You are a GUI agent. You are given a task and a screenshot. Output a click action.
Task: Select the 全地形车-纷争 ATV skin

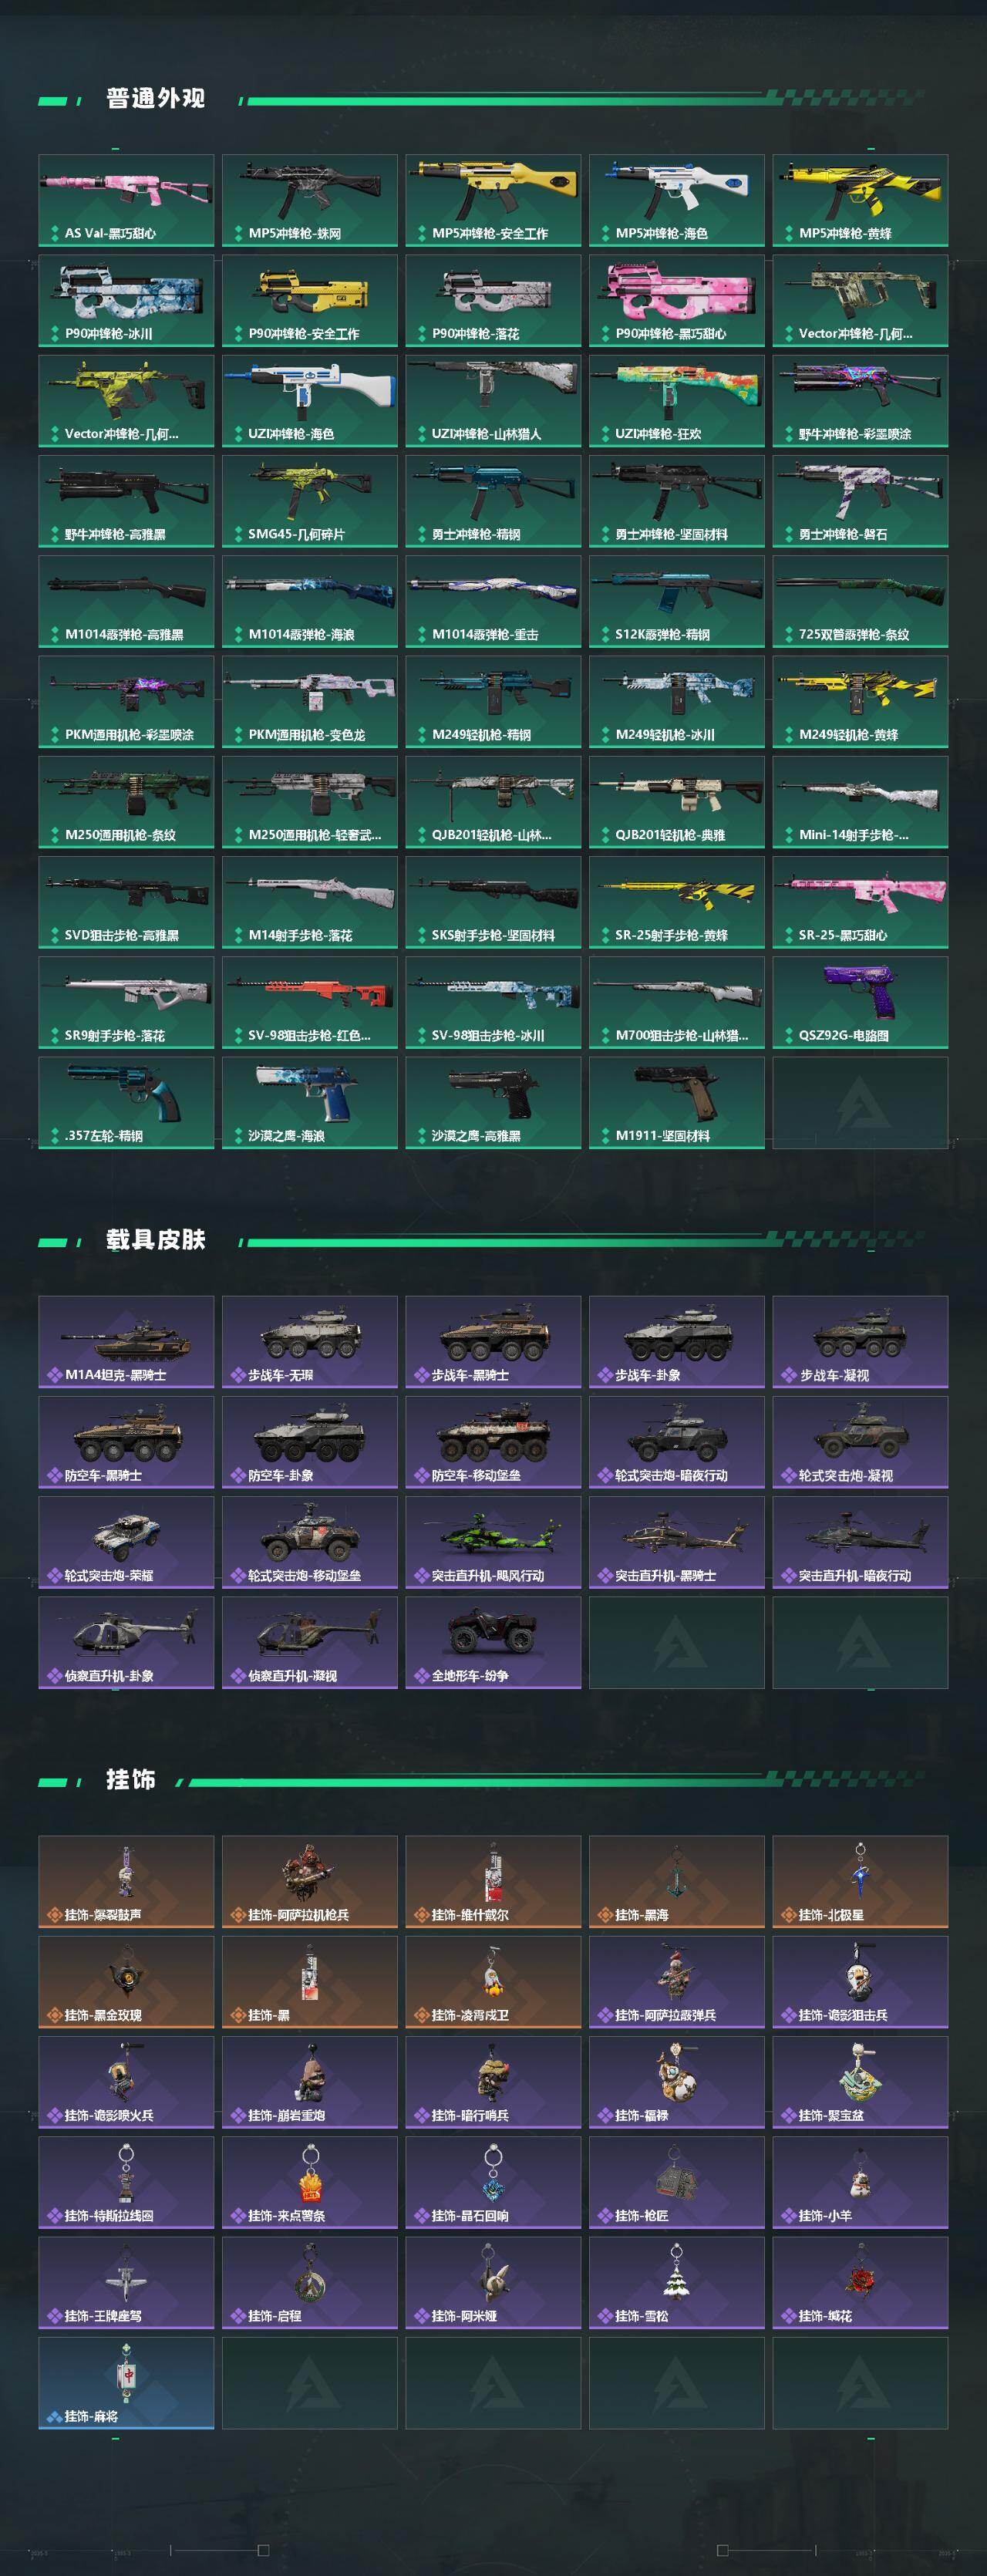tap(493, 1642)
